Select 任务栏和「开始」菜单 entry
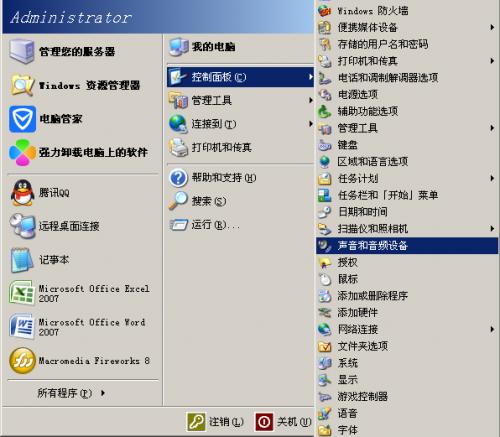The image size is (500, 437). pos(407,195)
